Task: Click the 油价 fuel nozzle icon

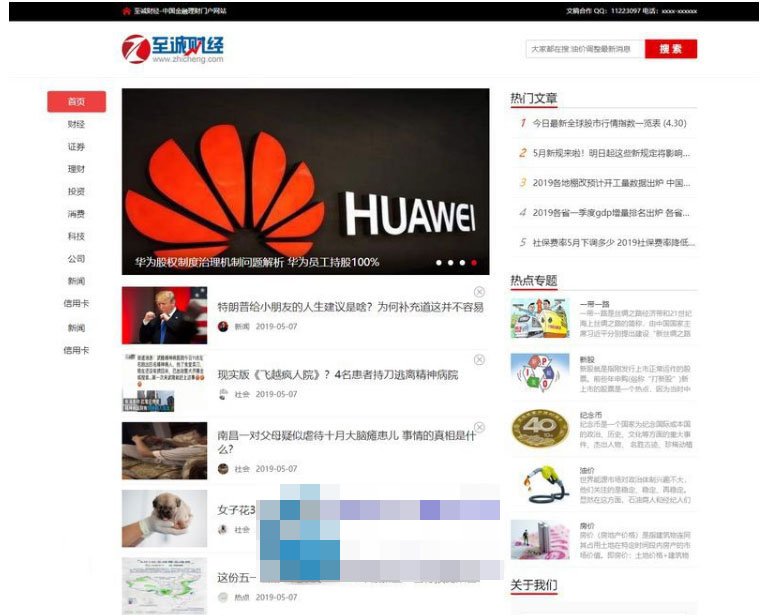Action: point(539,484)
